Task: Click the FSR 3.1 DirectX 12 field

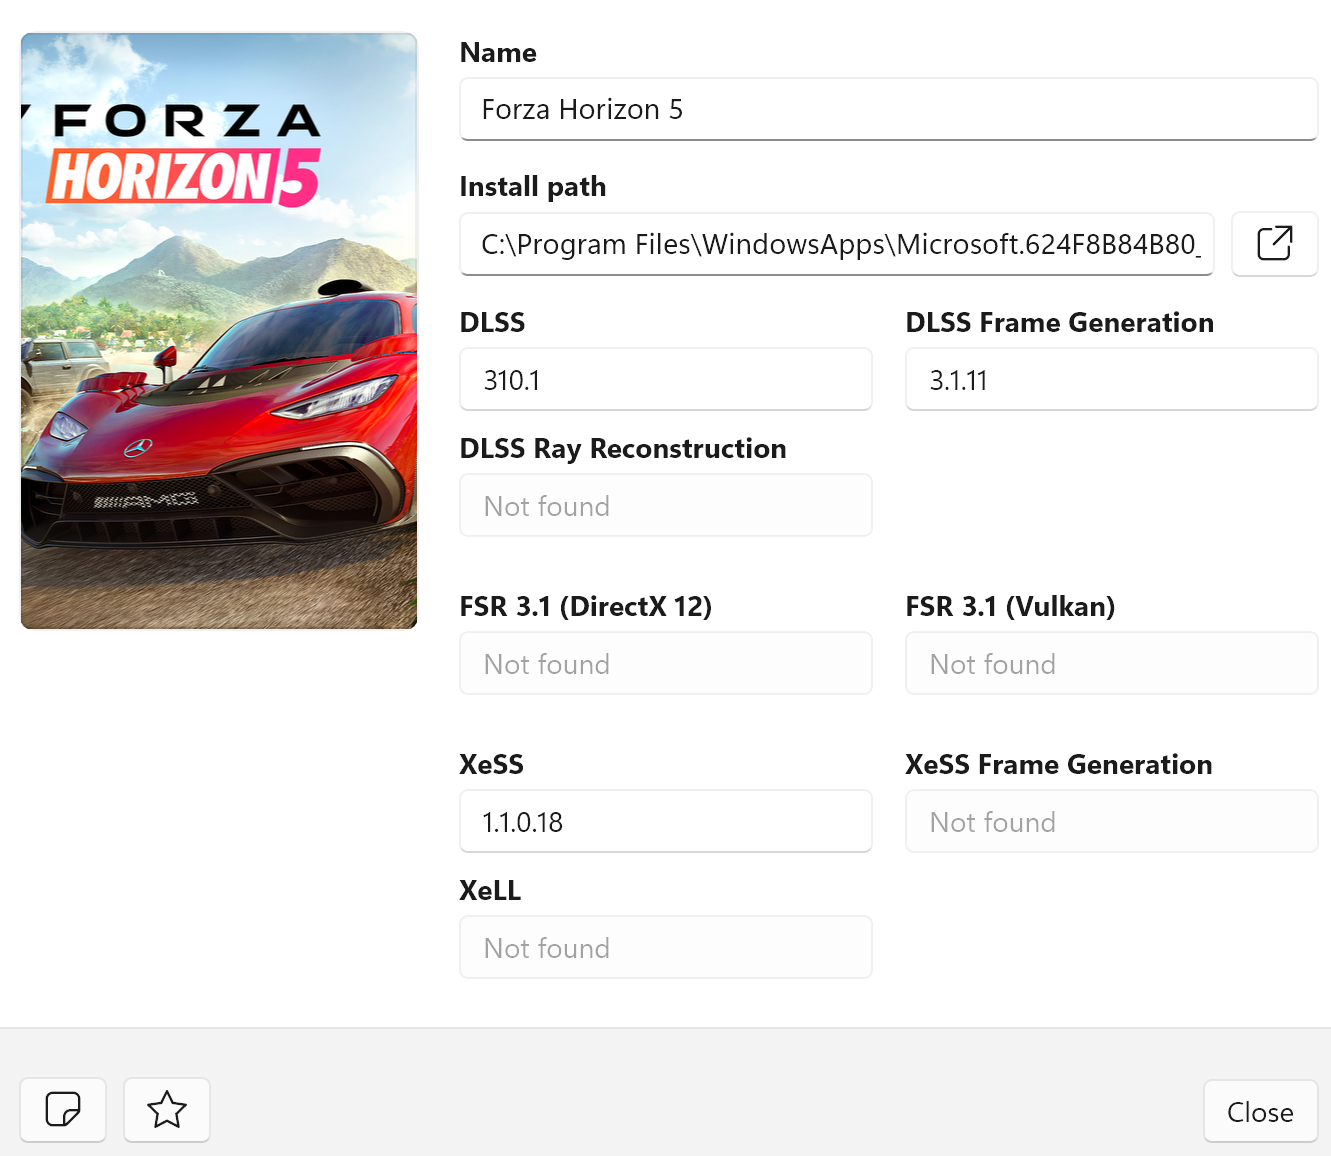Action: coord(666,663)
